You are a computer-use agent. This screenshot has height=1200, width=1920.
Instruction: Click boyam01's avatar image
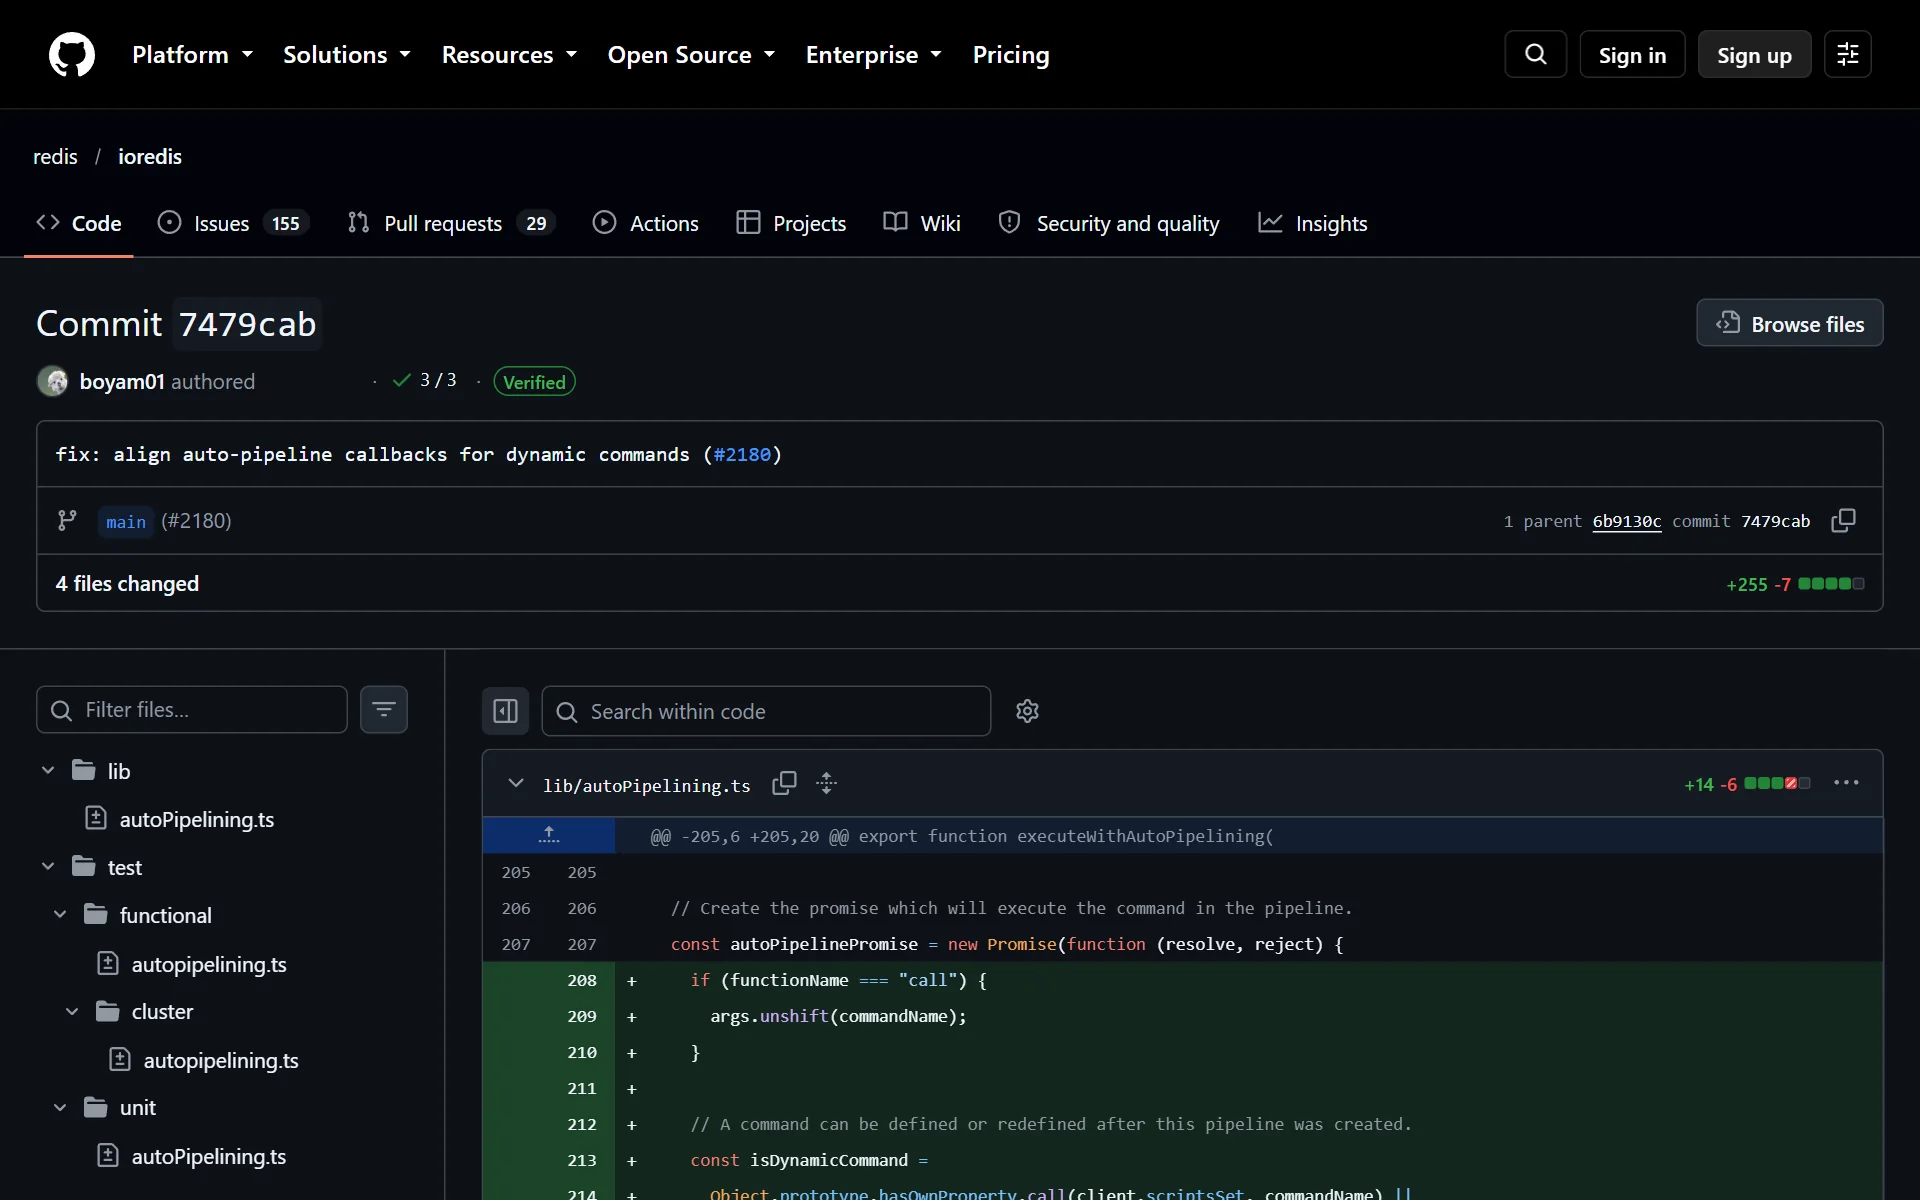coord(52,381)
